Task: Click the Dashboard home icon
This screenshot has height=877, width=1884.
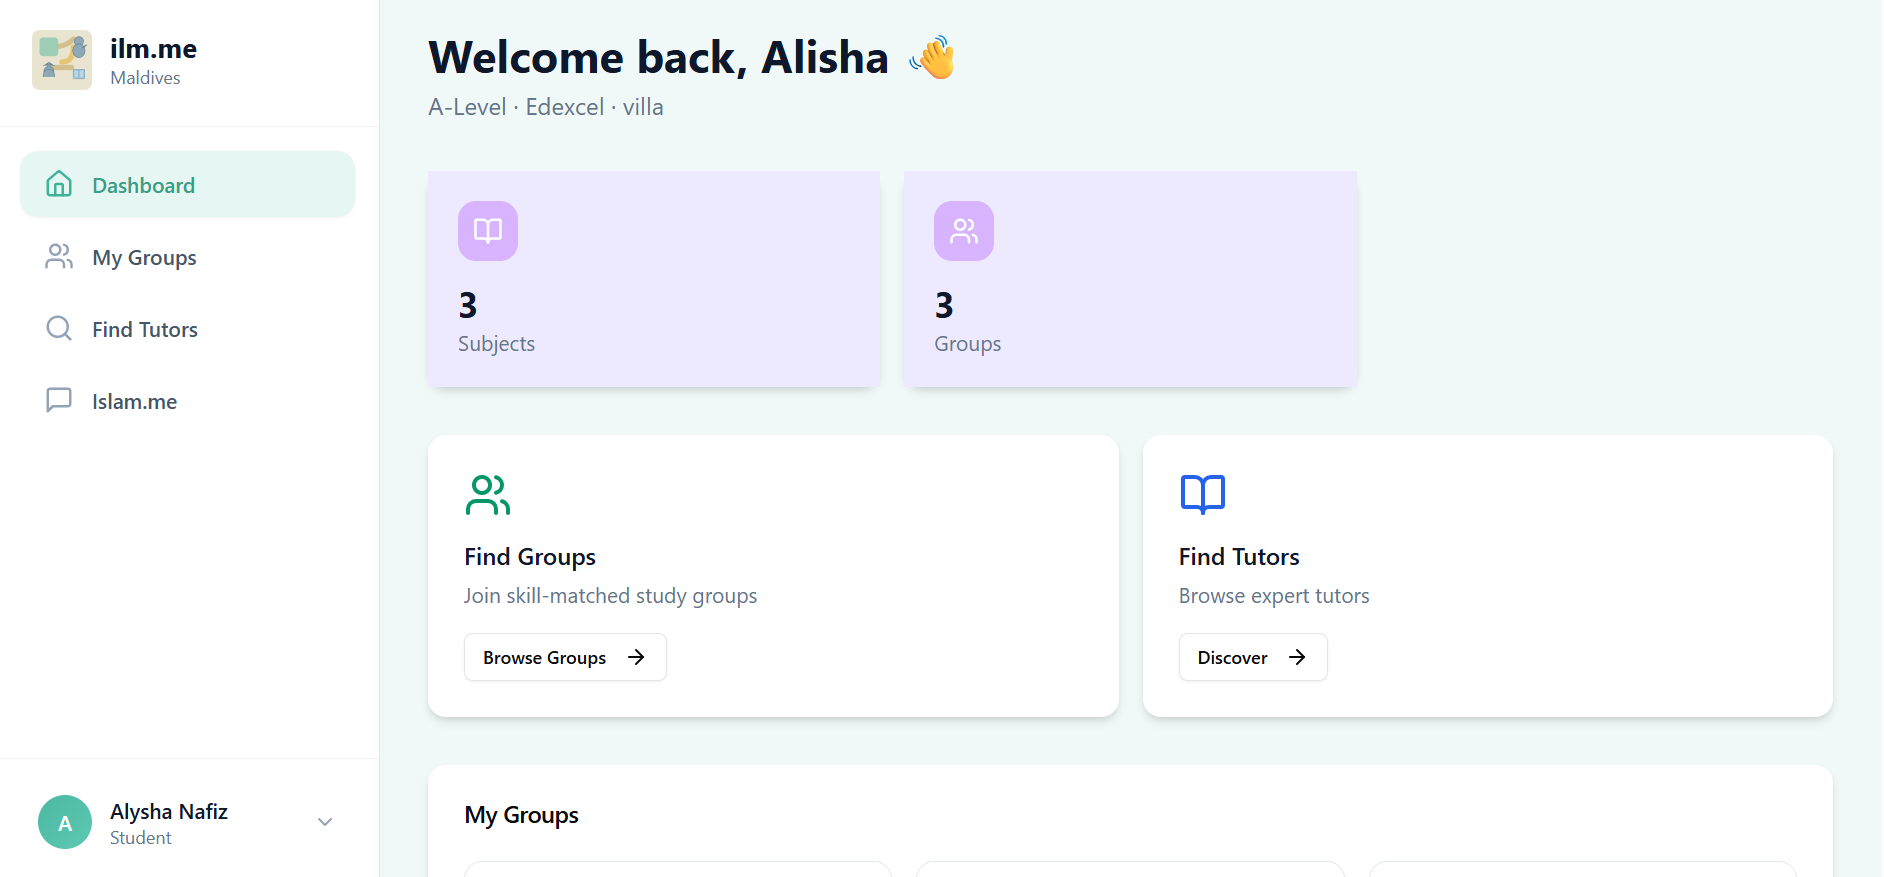Action: [59, 184]
